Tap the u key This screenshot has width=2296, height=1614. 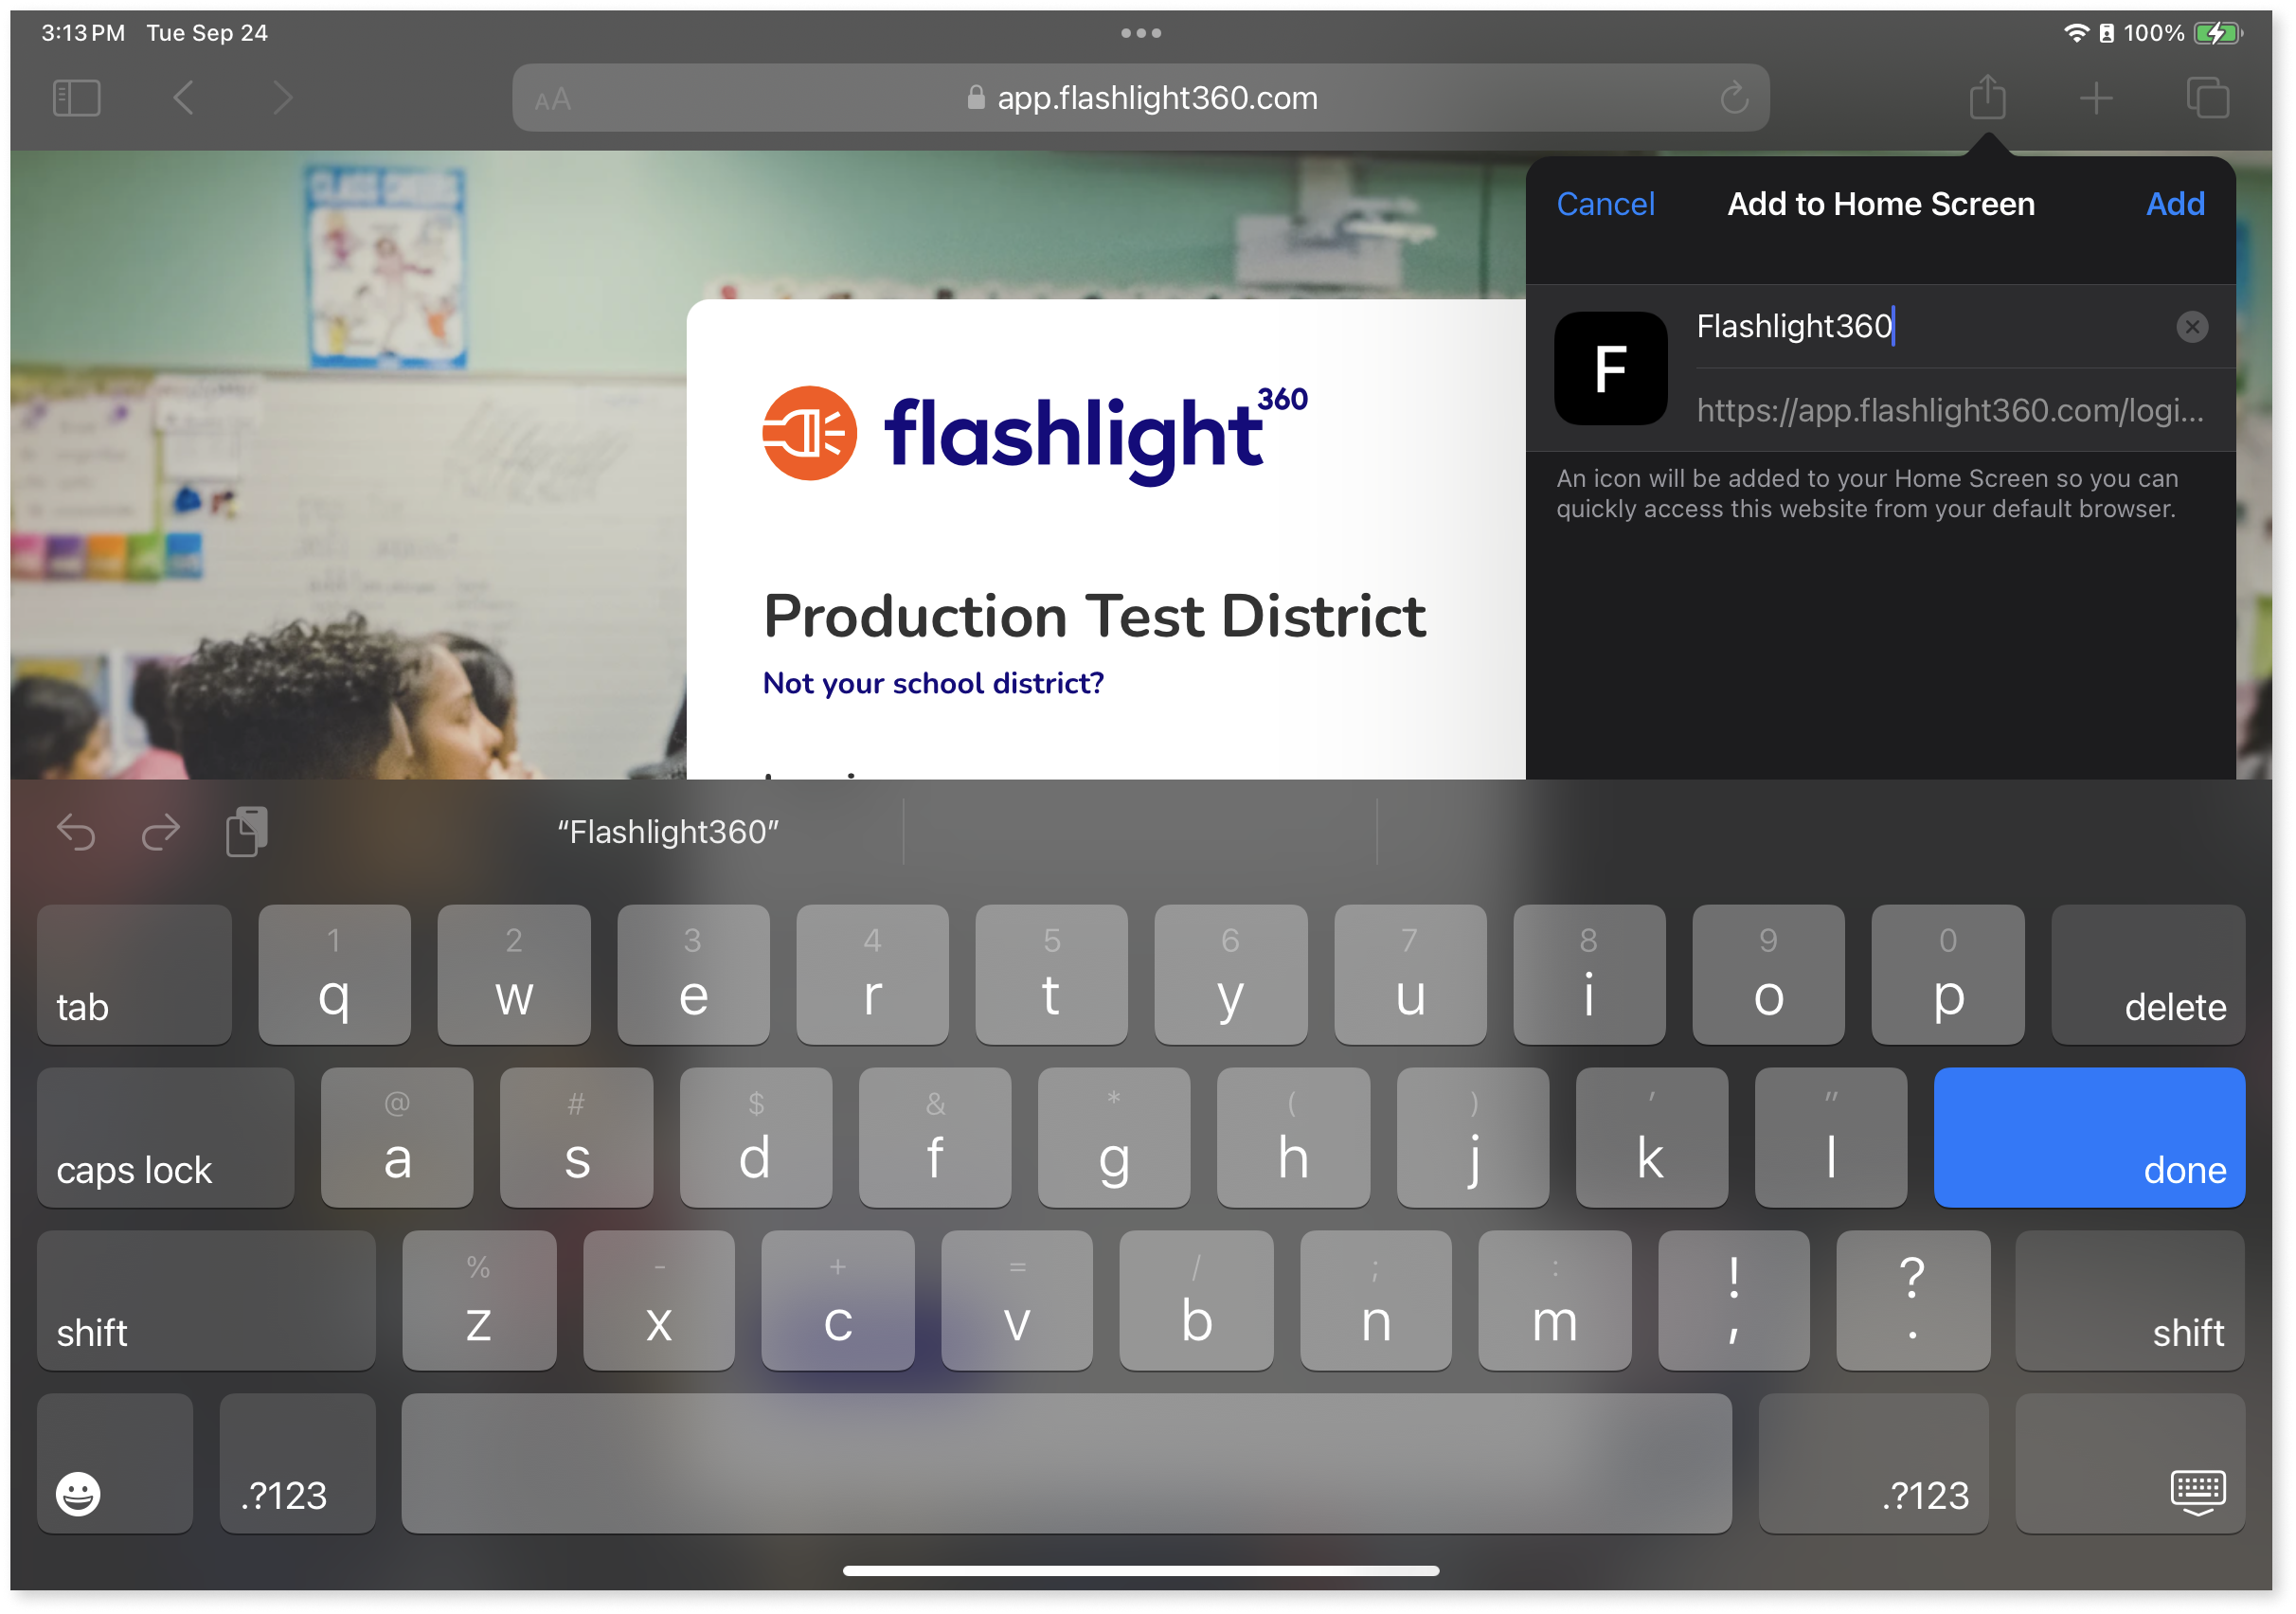(1411, 975)
